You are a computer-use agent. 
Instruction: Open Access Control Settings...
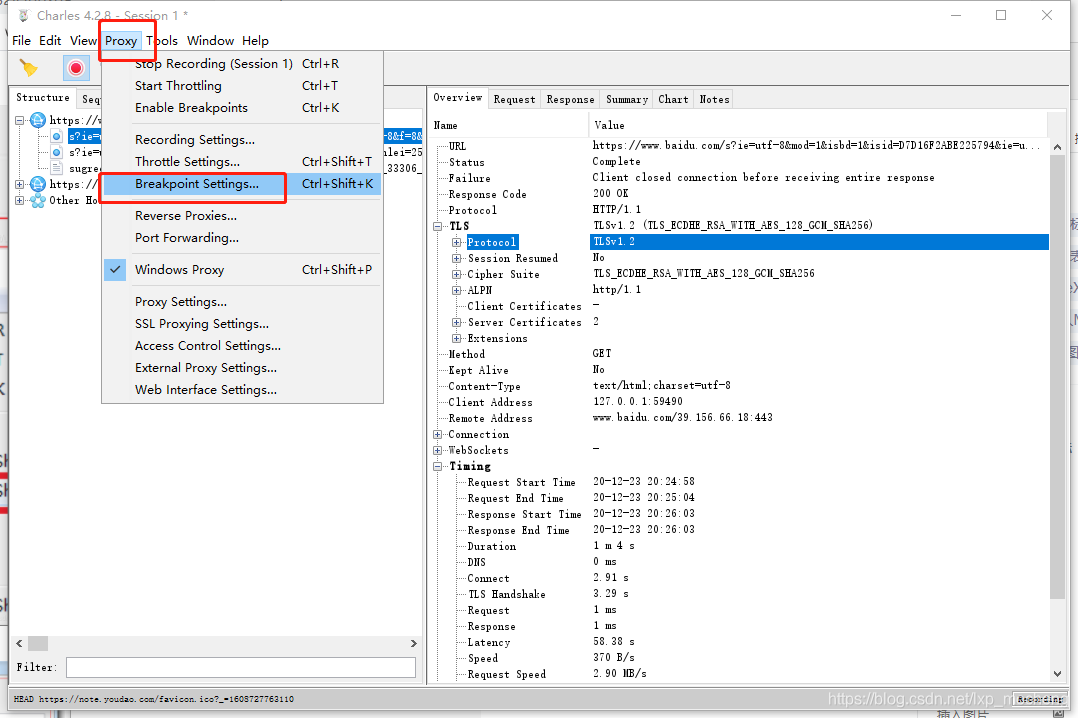coord(242,346)
